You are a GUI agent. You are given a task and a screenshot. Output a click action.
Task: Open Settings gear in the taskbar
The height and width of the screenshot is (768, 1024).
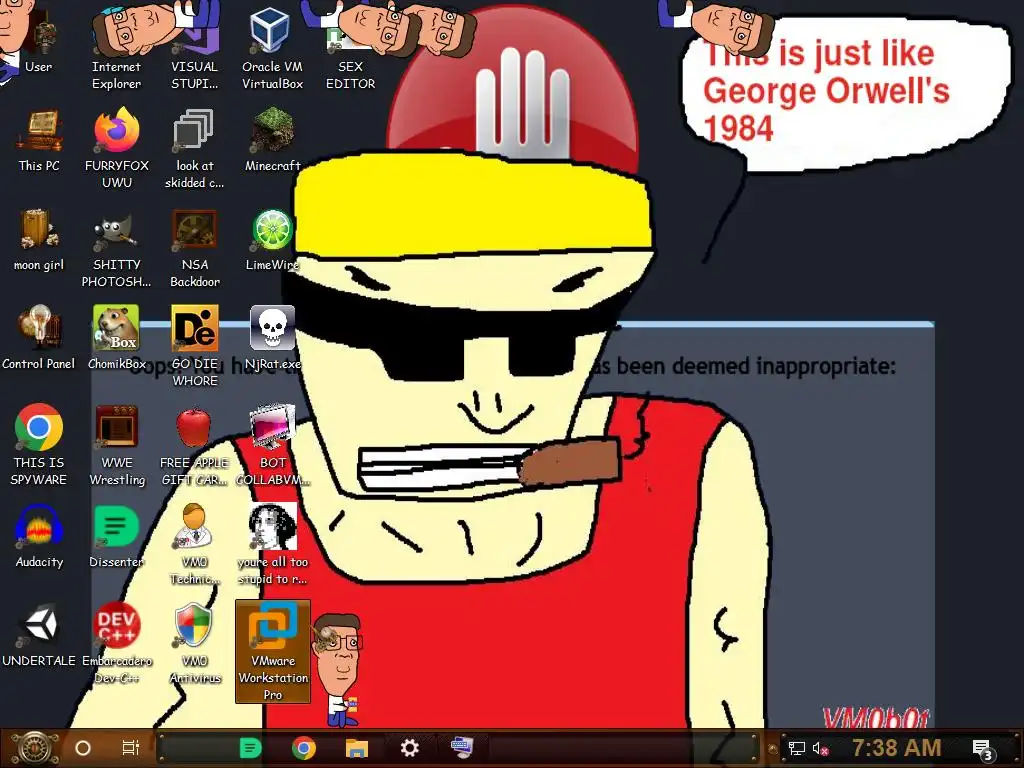point(409,748)
